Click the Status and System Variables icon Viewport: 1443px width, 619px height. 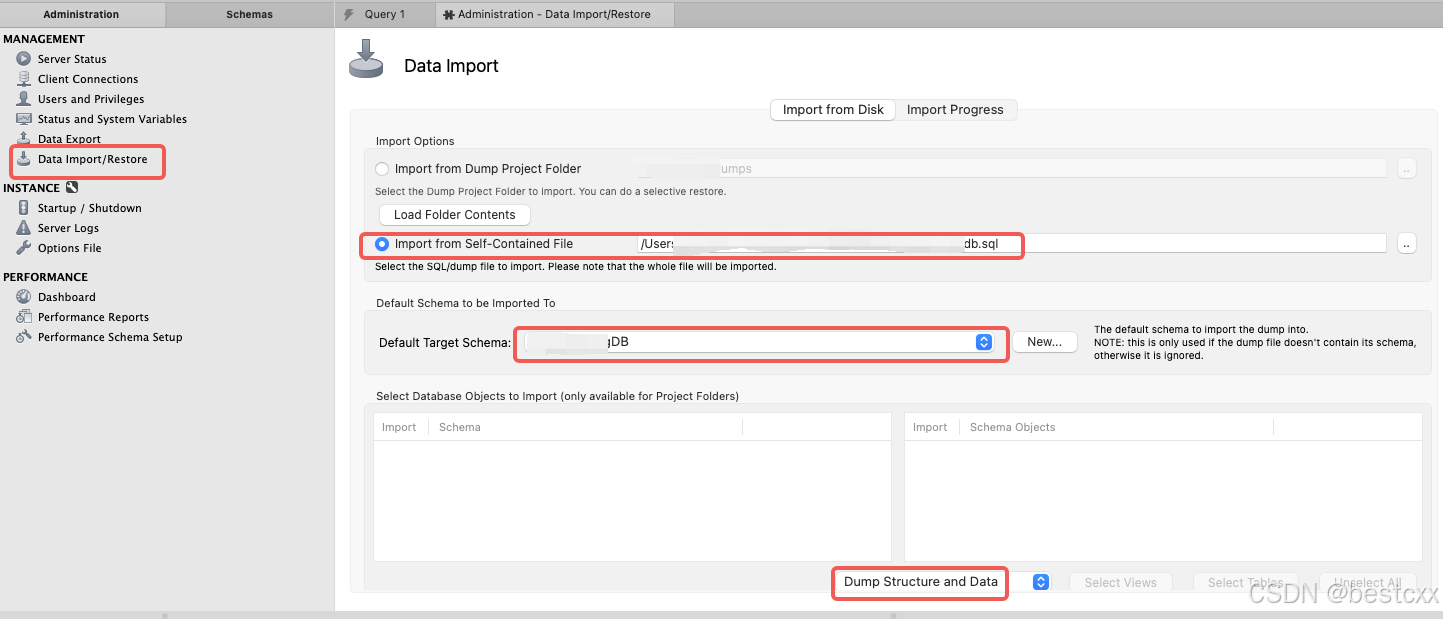(23, 119)
